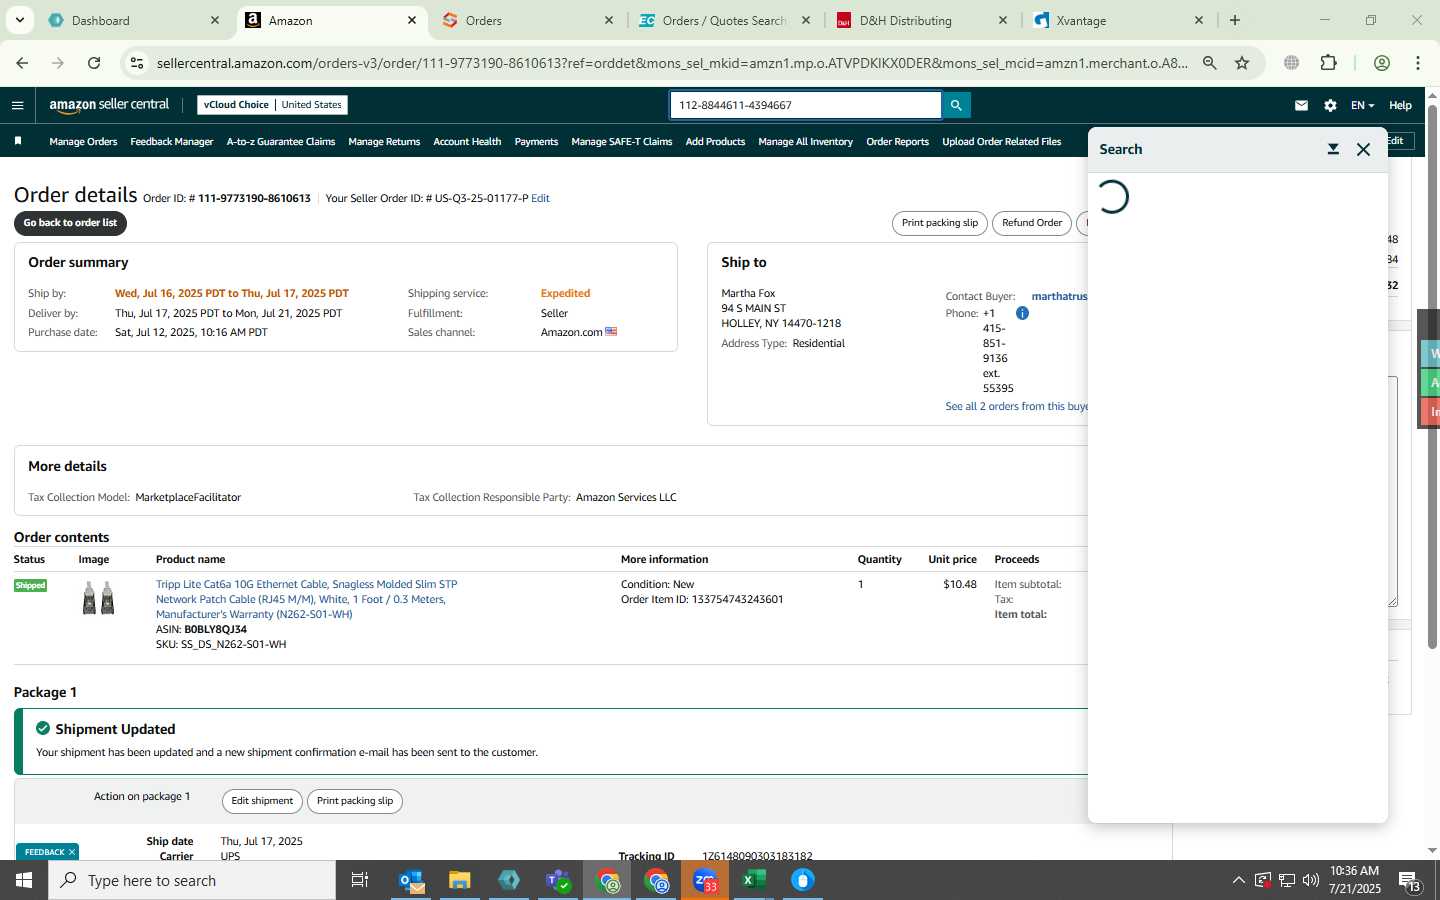Collapse the Search panel
The image size is (1440, 900).
tap(1333, 149)
